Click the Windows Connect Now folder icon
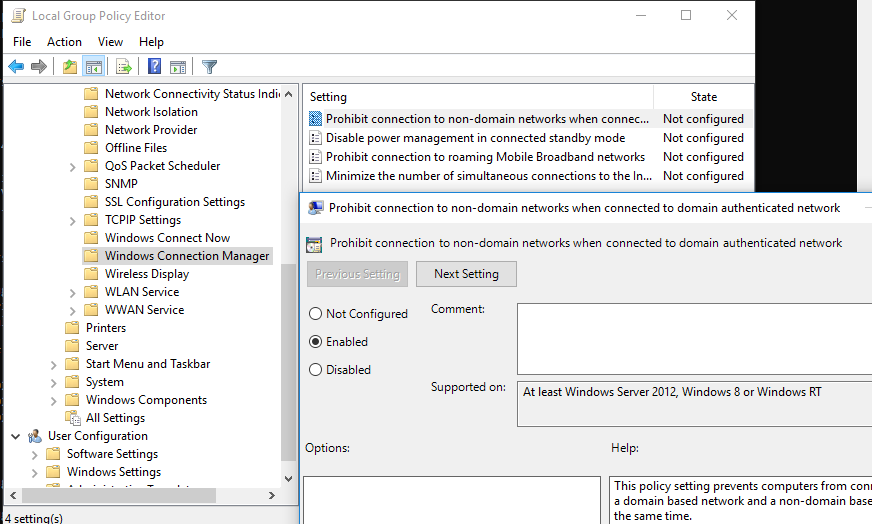 coord(91,238)
